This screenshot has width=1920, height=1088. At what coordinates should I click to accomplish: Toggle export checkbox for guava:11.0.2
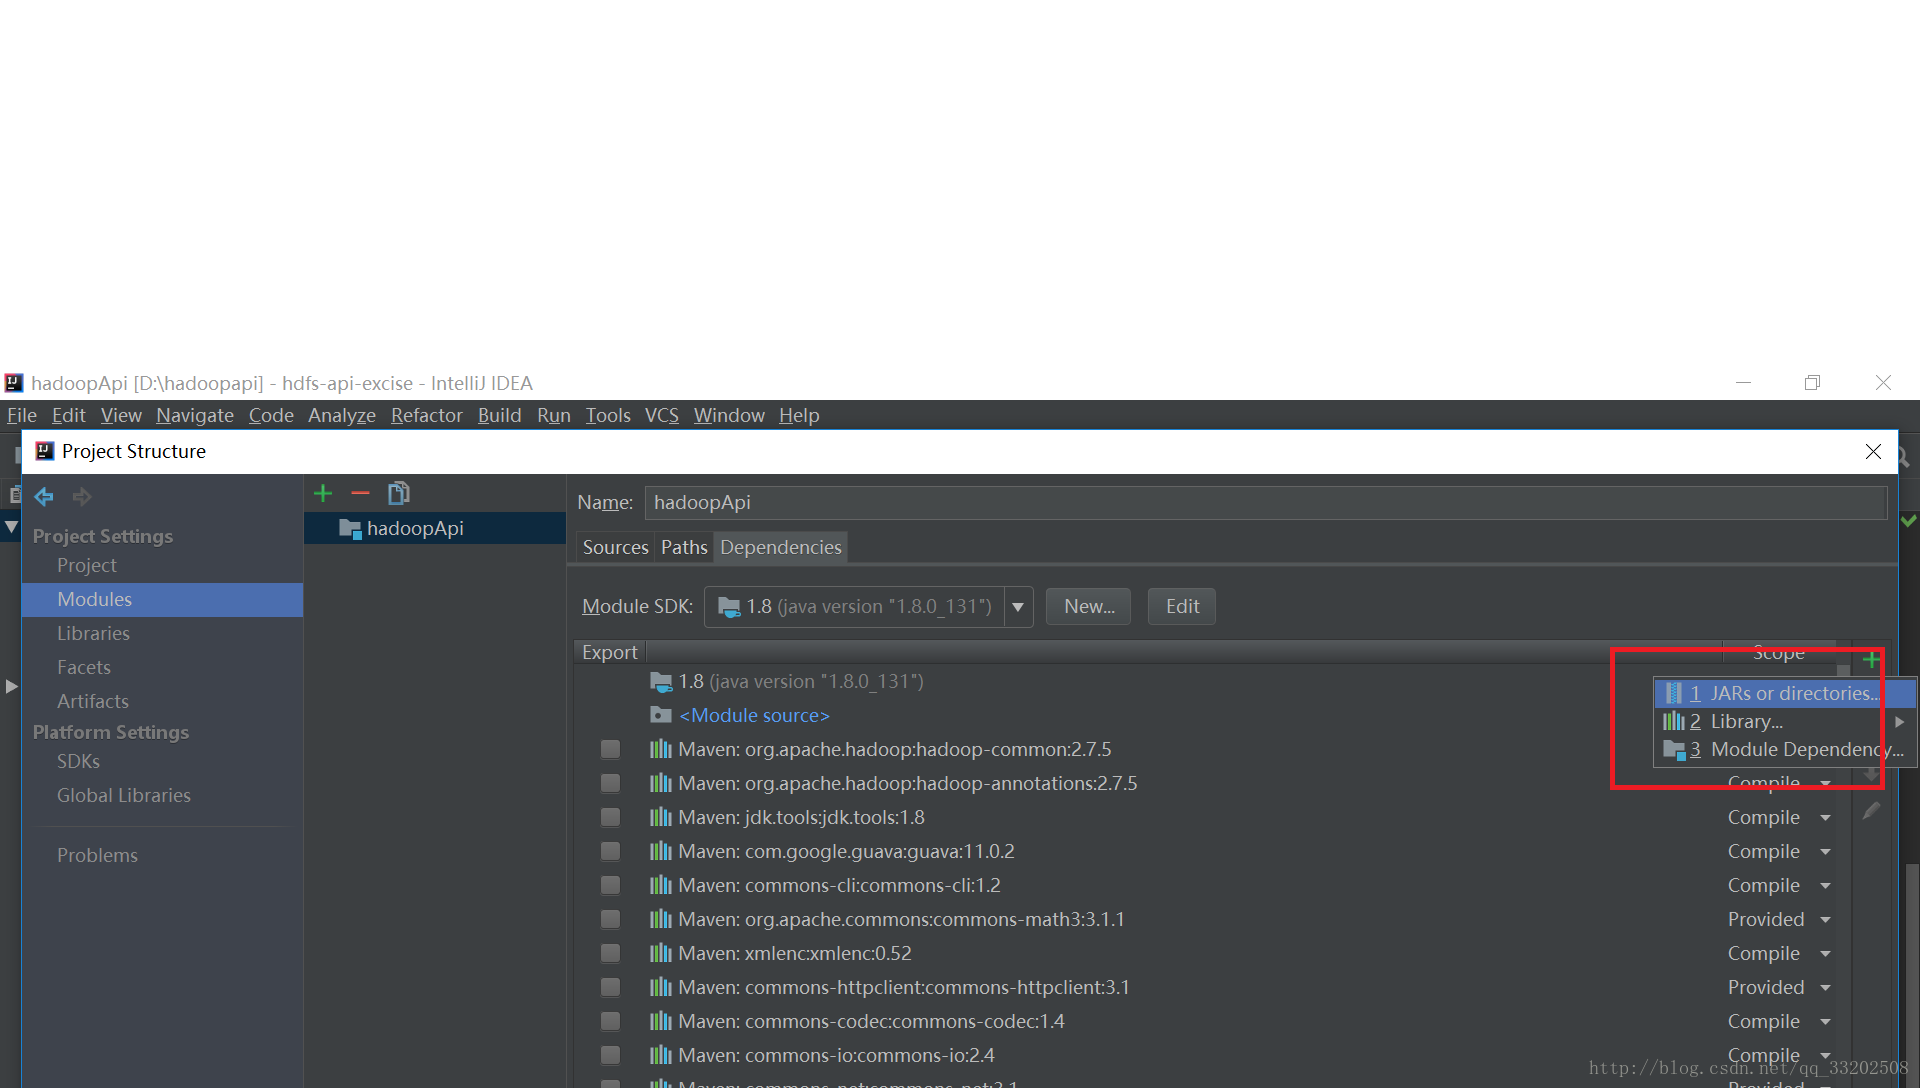pos(610,851)
